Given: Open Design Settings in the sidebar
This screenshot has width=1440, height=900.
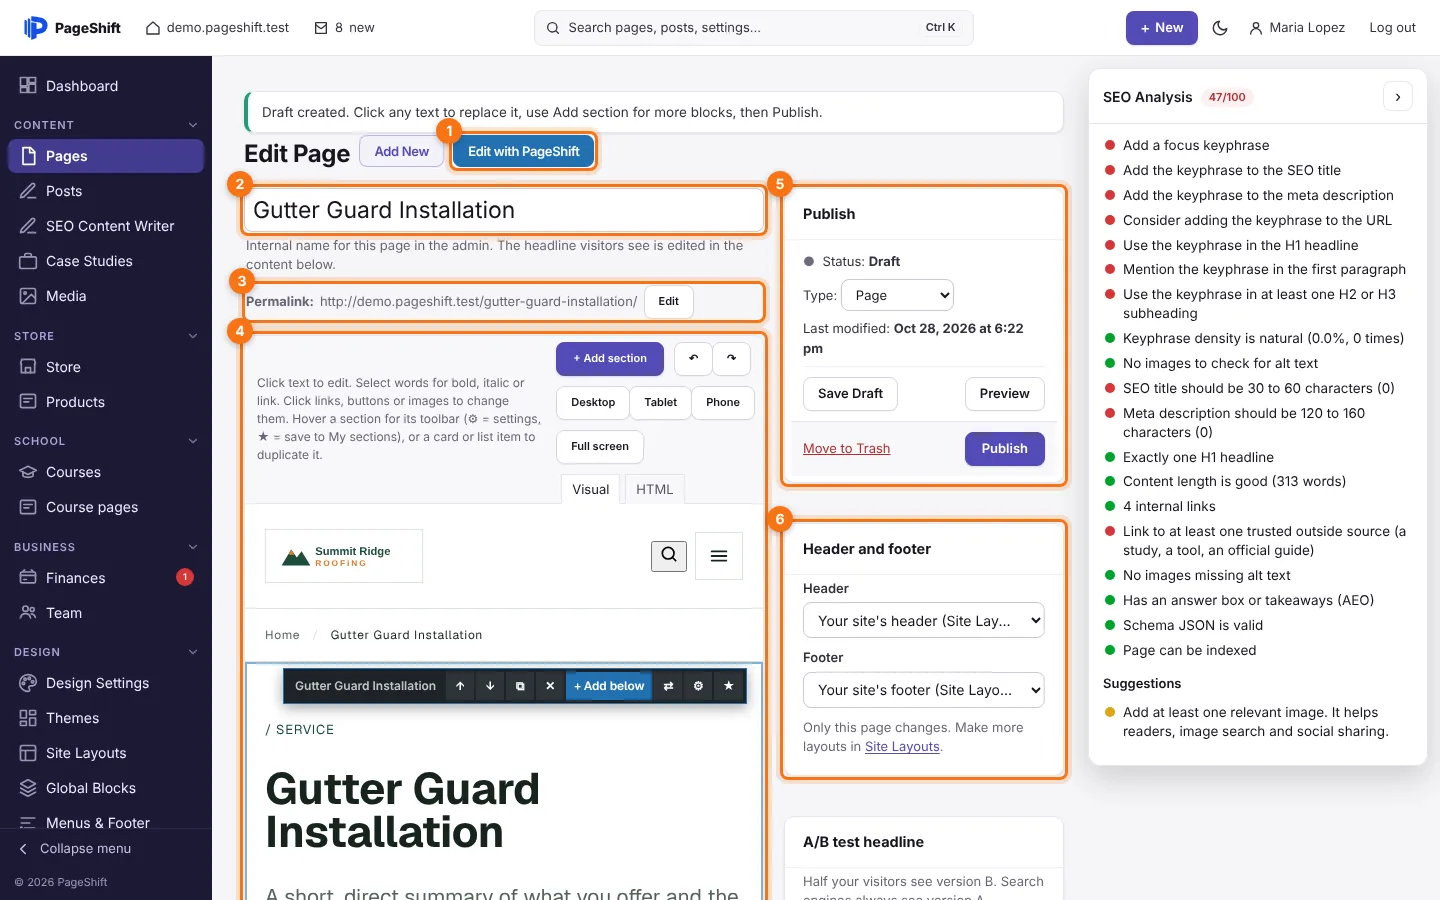Looking at the screenshot, I should click(x=106, y=683).
